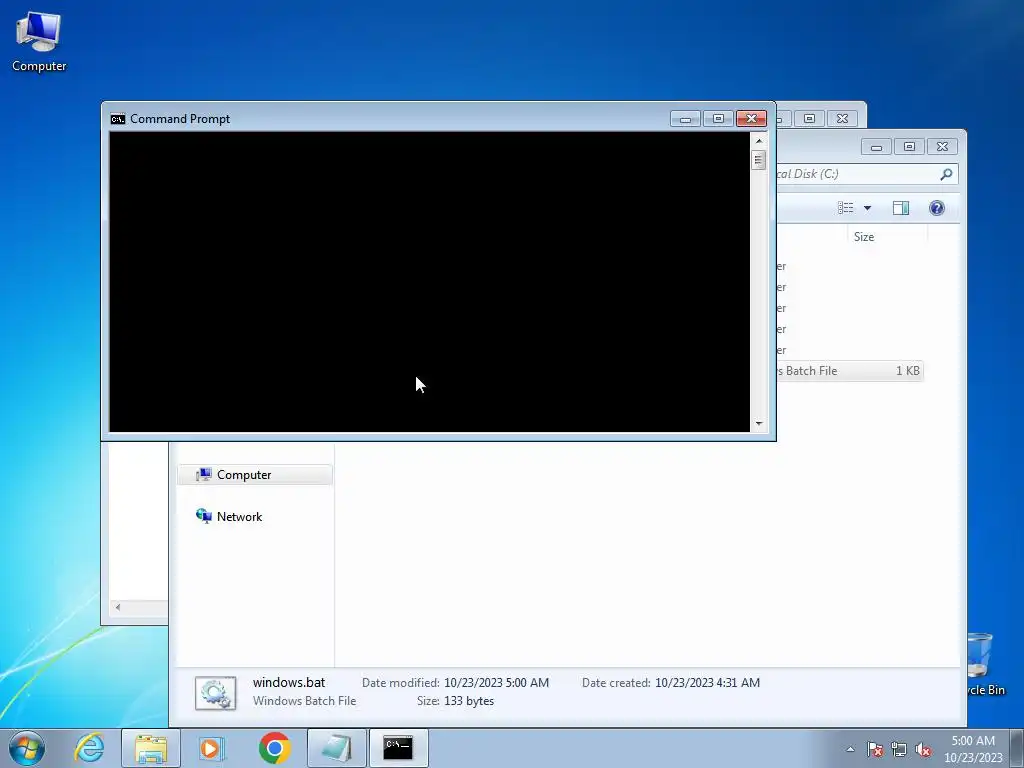The image size is (1024, 768).
Task: Open the Recycle Bin desktop icon
Action: tap(985, 664)
